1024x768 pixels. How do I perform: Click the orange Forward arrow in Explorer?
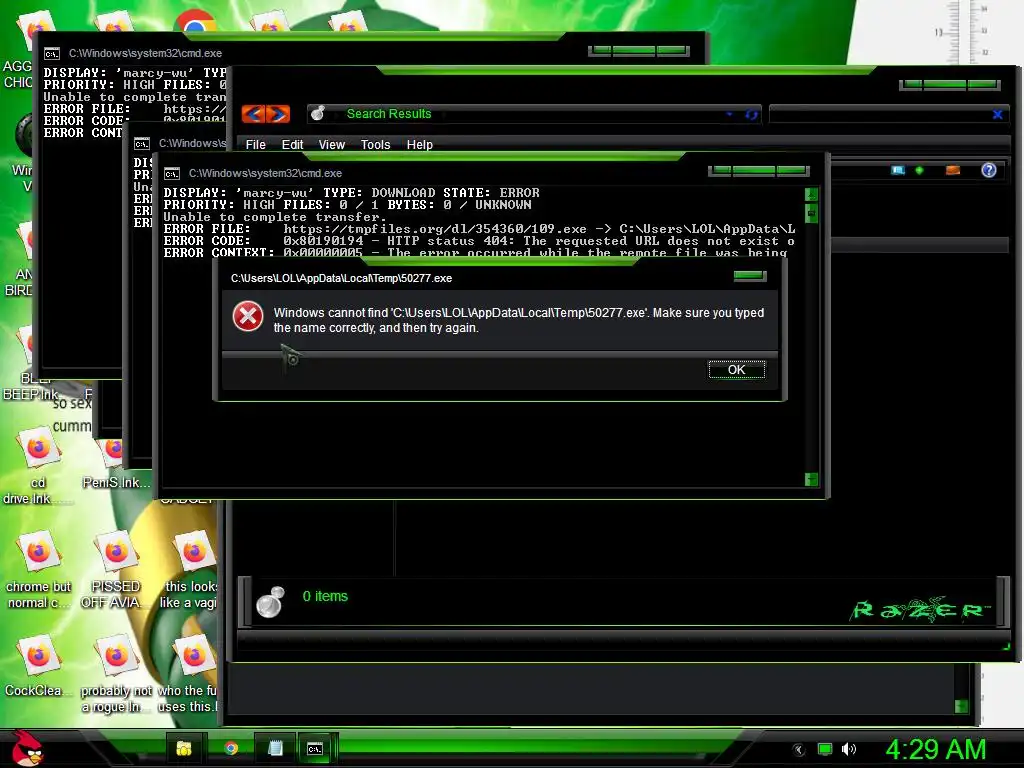[278, 114]
